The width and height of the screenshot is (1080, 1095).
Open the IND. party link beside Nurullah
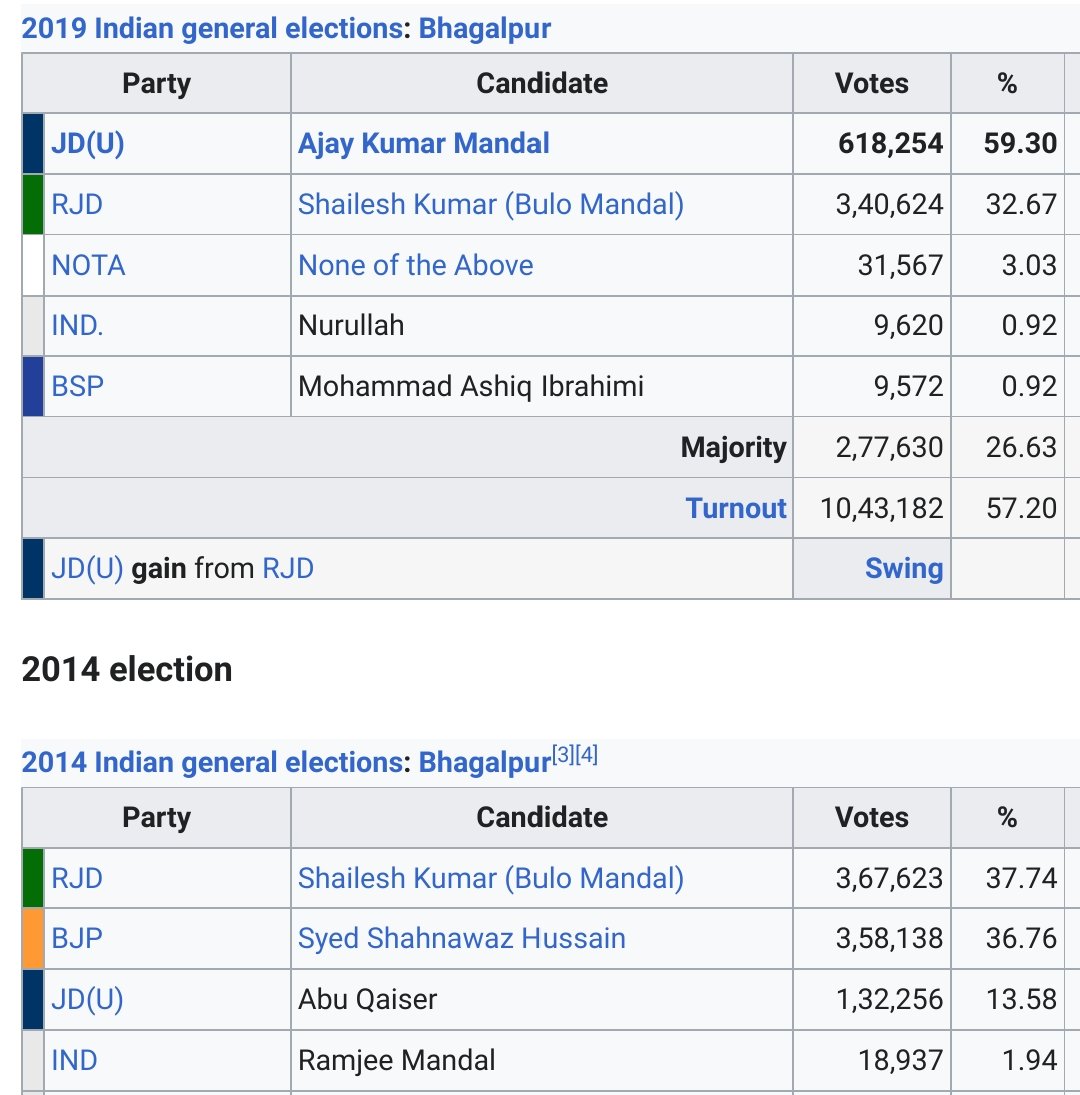coord(77,325)
